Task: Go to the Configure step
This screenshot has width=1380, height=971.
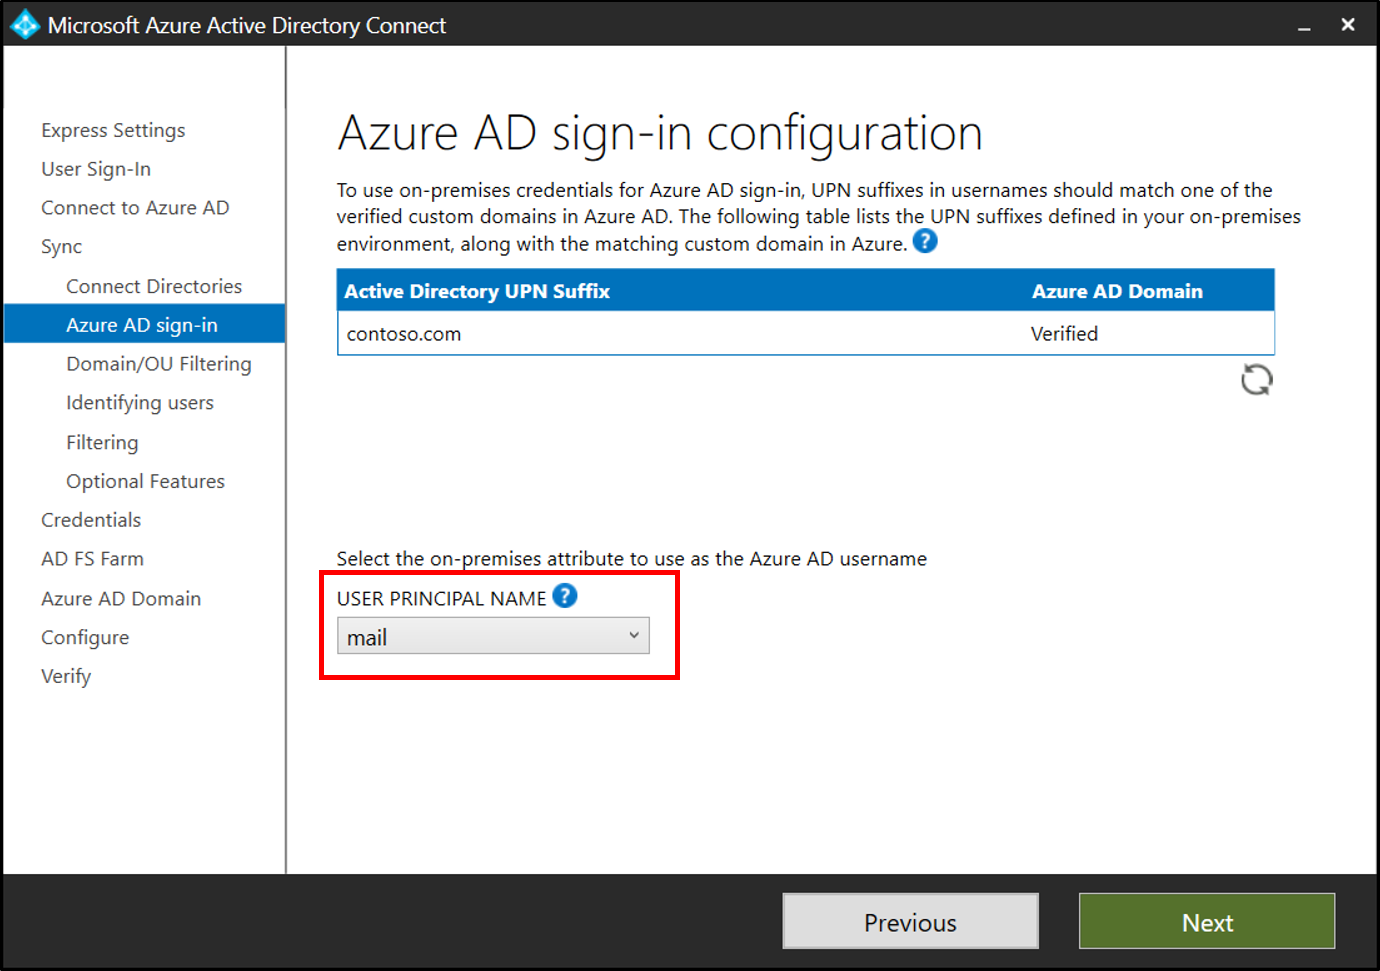Action: 85,637
